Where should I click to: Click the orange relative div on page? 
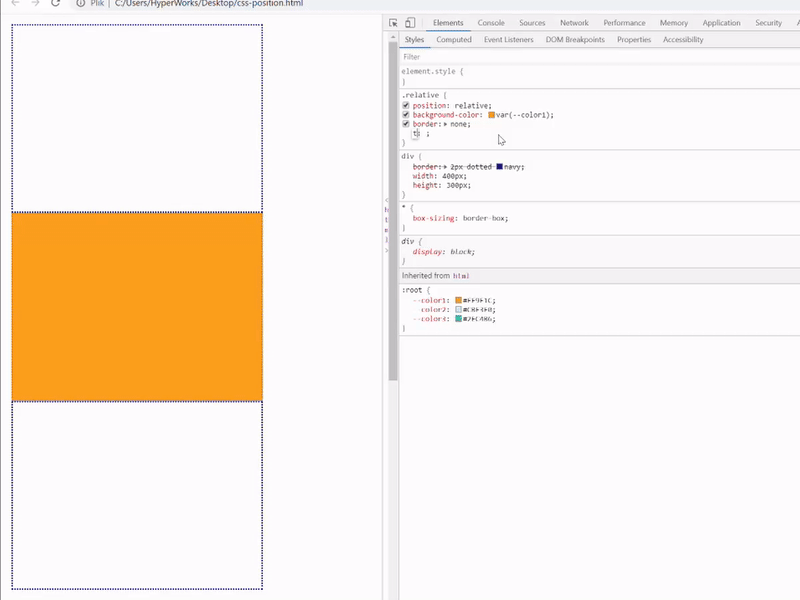[x=137, y=307]
